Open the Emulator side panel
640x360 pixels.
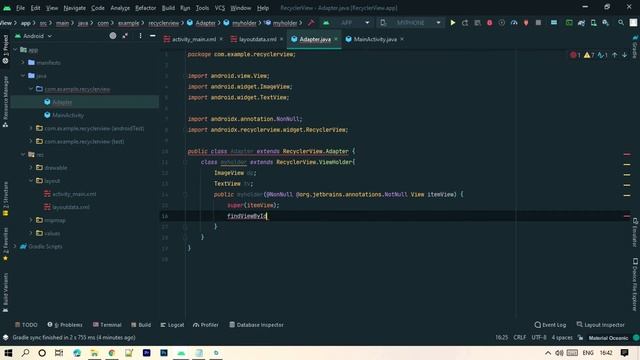click(635, 233)
